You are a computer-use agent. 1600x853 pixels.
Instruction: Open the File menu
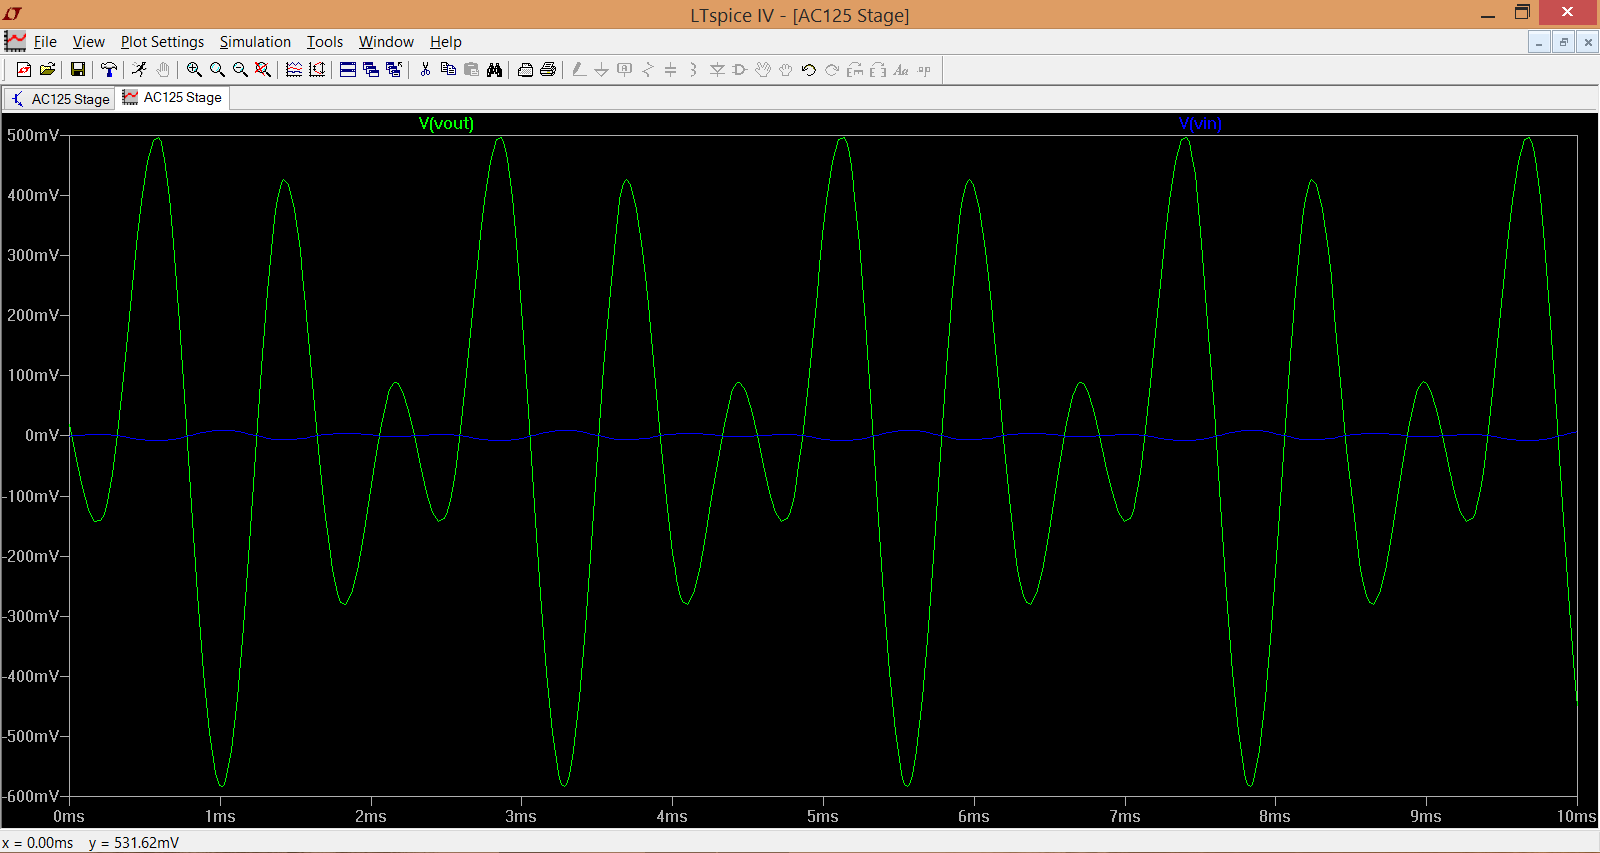click(x=45, y=42)
